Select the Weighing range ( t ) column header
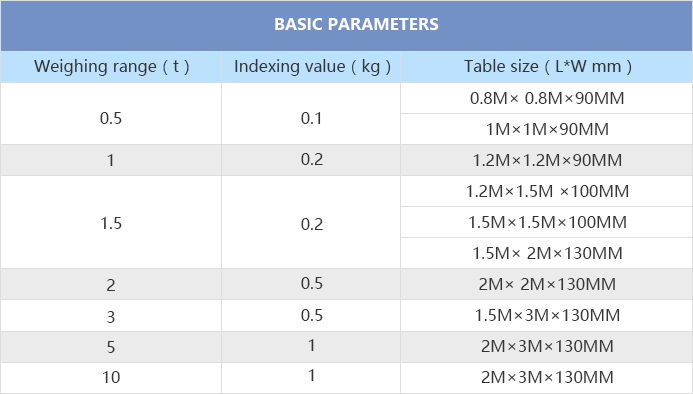 click(111, 67)
